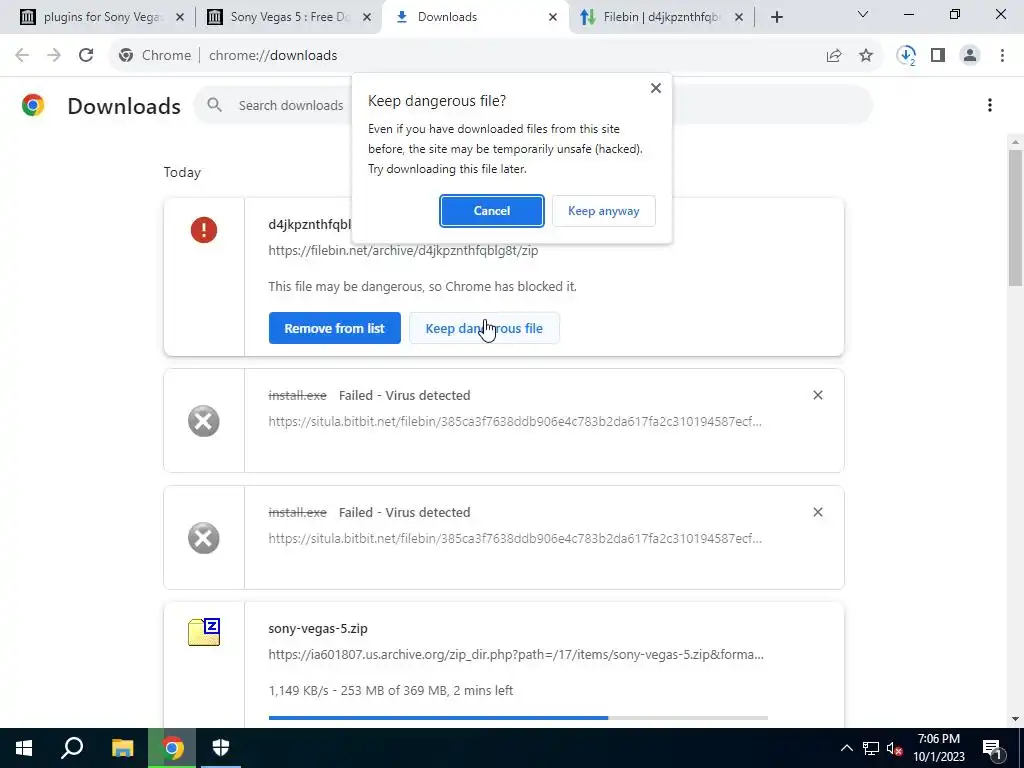Image resolution: width=1024 pixels, height=768 pixels.
Task: Click Keep dangerous file button
Action: click(484, 328)
